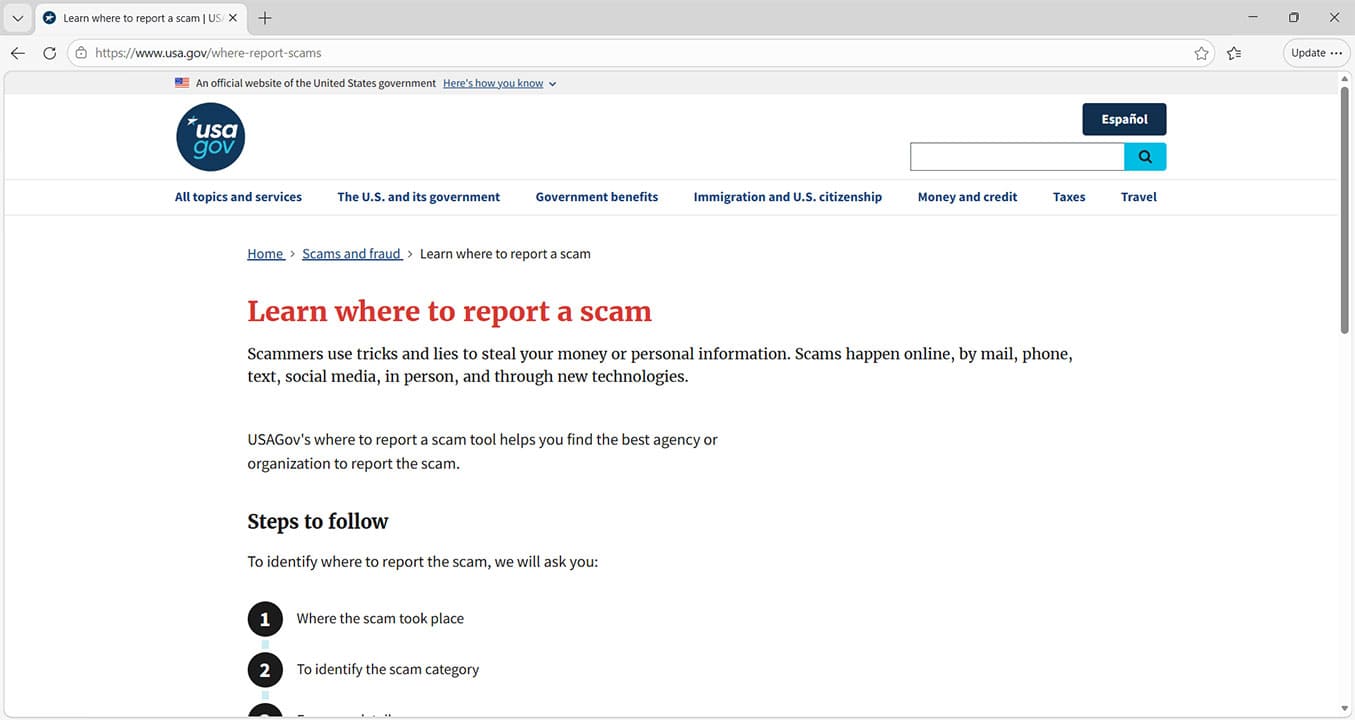
Task: Select the 'Learn where to report a scam' browser tab
Action: click(140, 18)
